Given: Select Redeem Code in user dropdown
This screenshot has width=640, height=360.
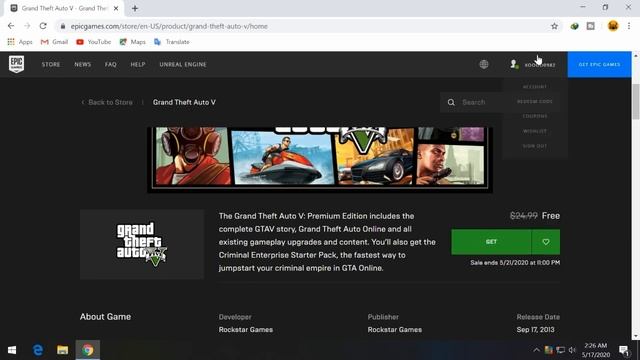Looking at the screenshot, I should [535, 101].
